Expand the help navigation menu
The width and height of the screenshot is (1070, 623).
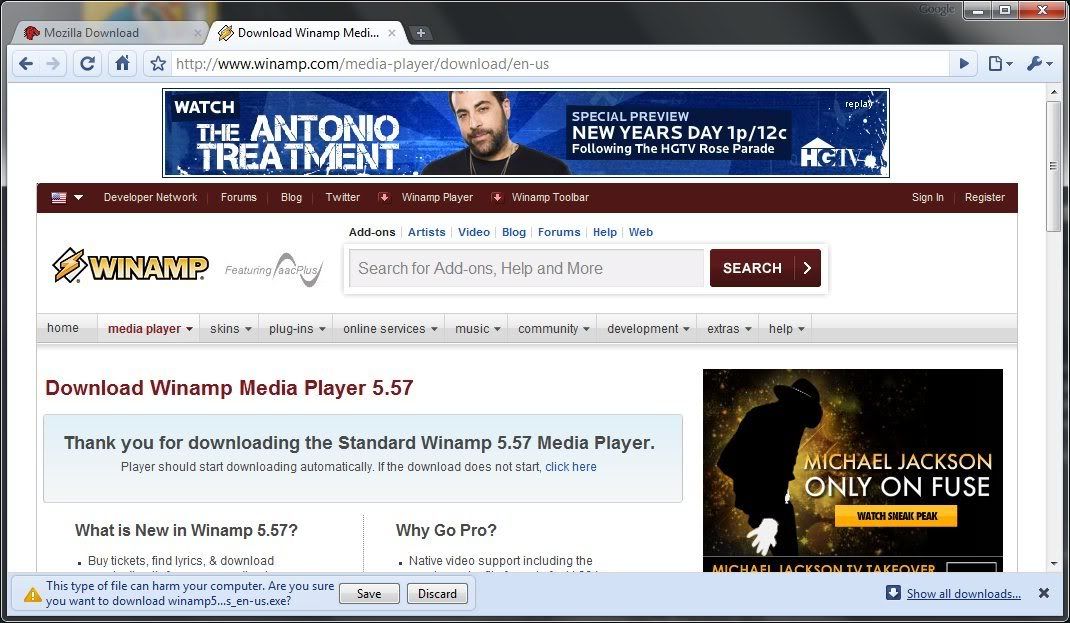click(786, 329)
